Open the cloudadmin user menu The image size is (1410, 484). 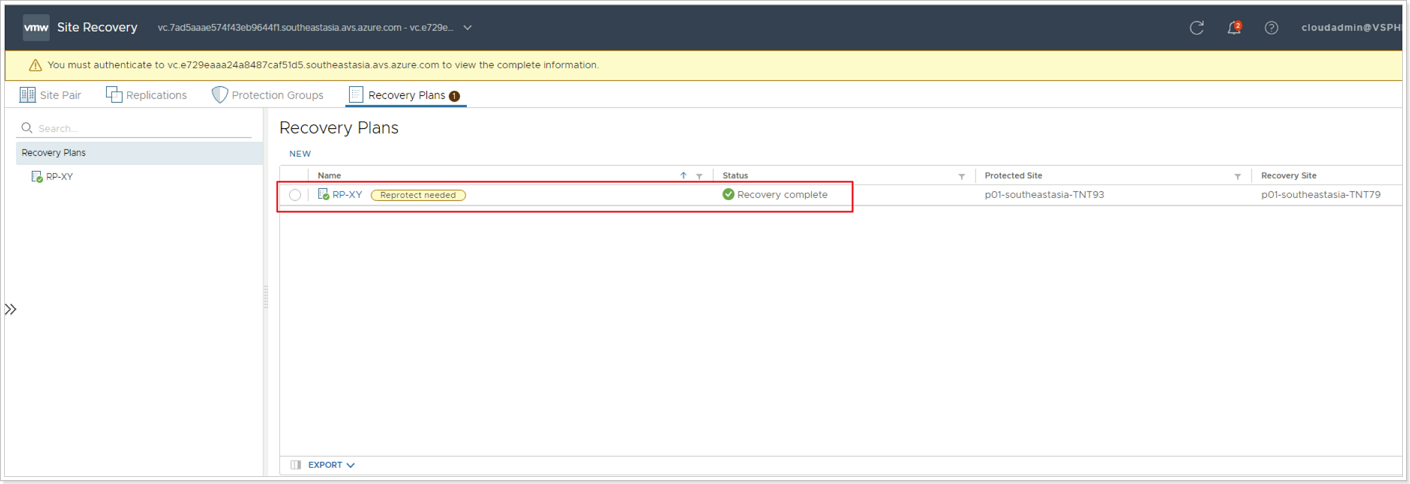click(1351, 28)
